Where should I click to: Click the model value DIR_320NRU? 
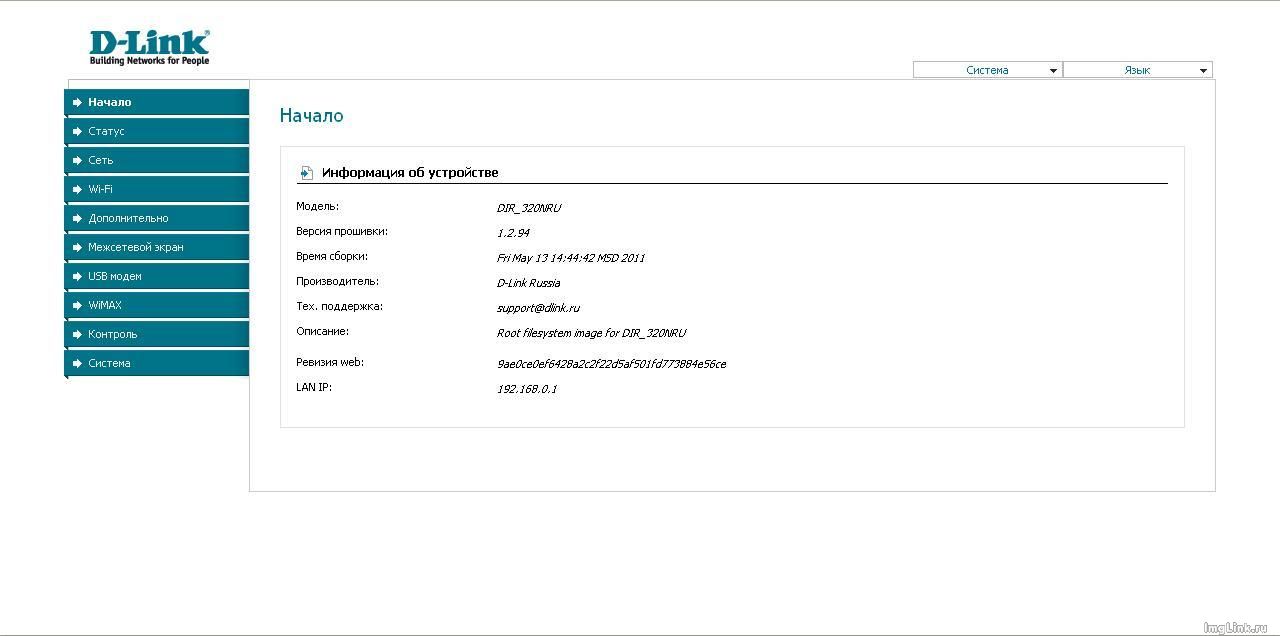tap(529, 208)
